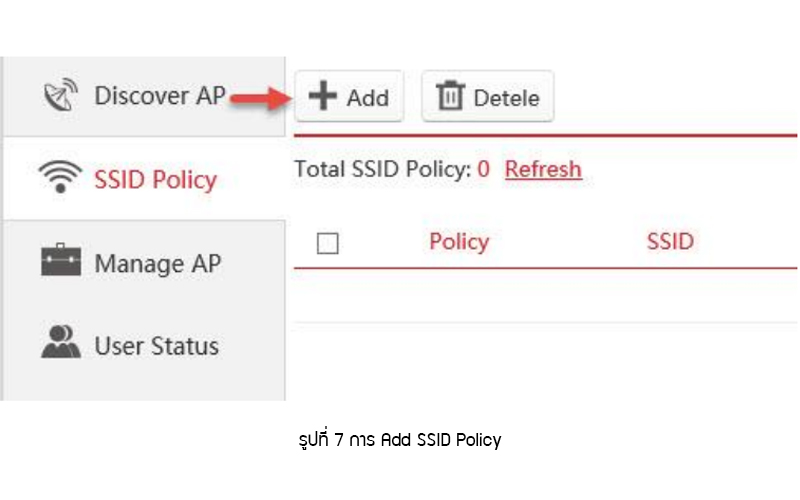The image size is (800, 500).
Task: Click the red arrow pointing to Add
Action: coord(260,98)
